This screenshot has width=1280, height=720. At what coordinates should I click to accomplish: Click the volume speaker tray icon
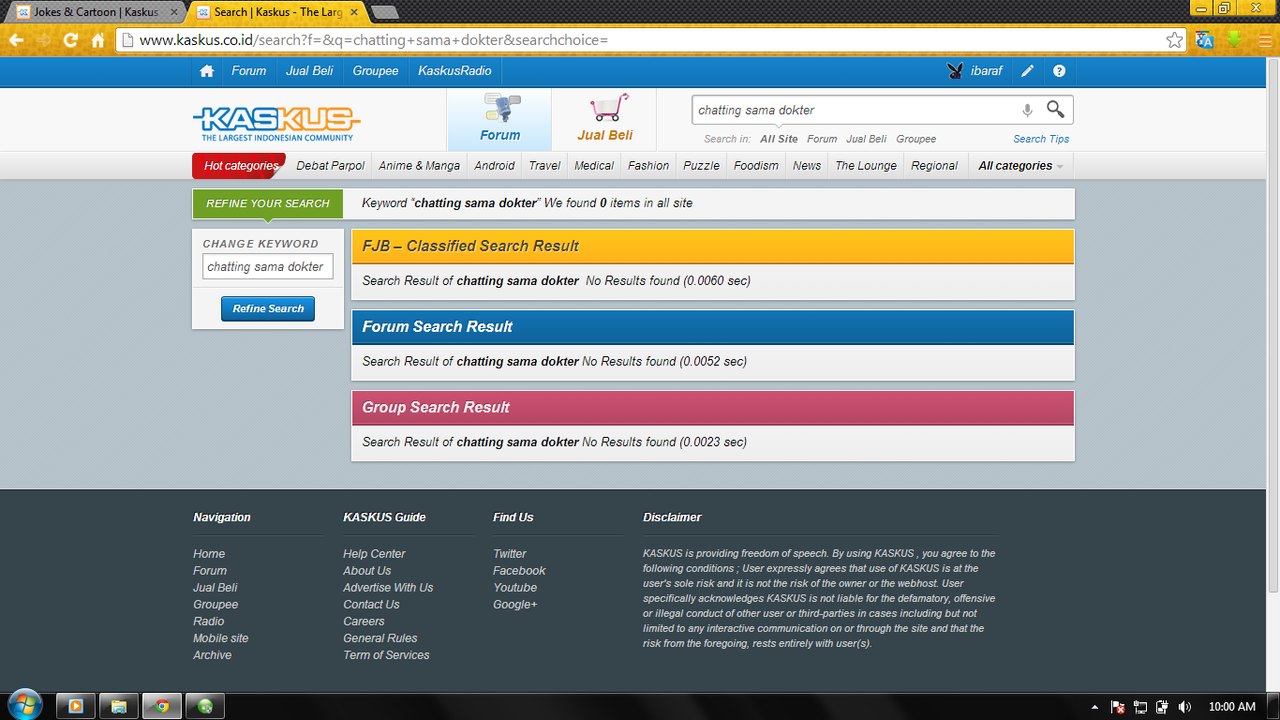pos(1185,707)
